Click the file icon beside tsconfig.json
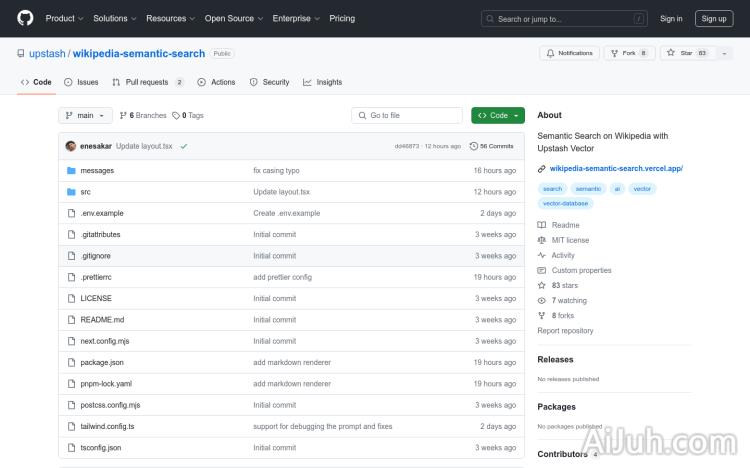 (x=71, y=447)
